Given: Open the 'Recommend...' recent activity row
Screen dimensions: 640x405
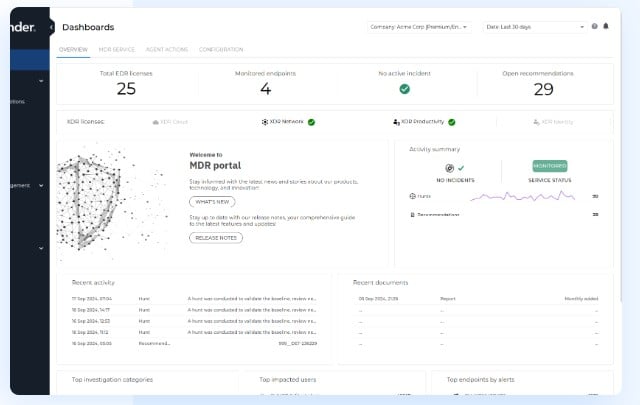Looking at the screenshot, I should point(194,343).
